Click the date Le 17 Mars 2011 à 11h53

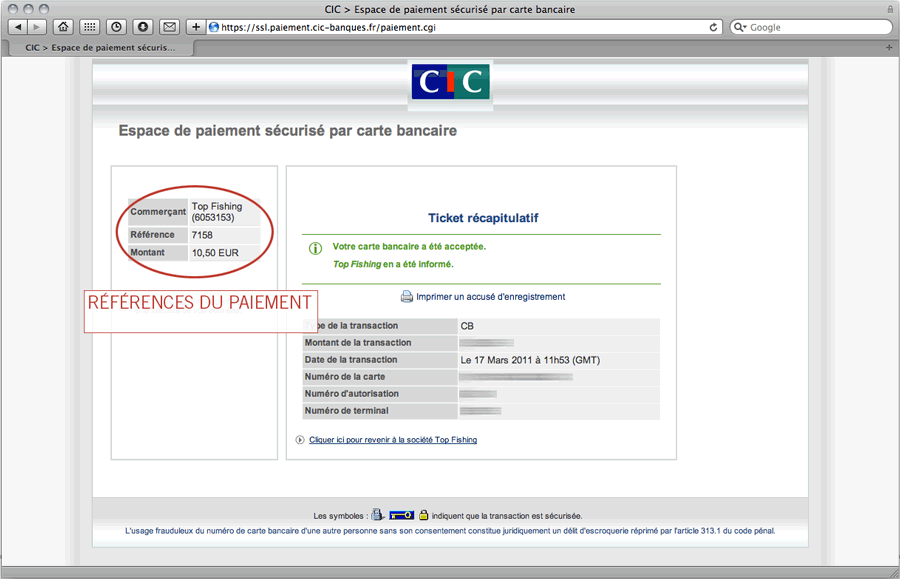click(x=530, y=360)
